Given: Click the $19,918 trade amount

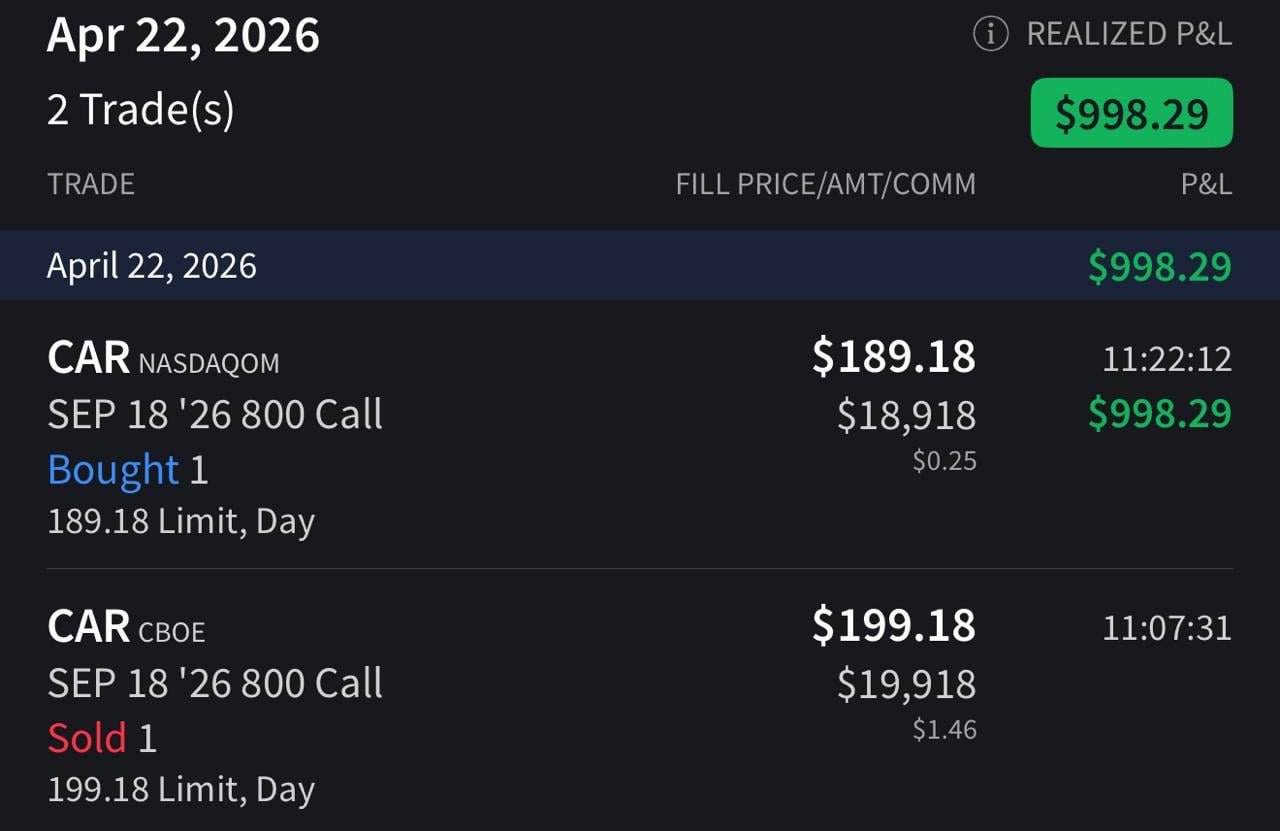Looking at the screenshot, I should [x=906, y=684].
